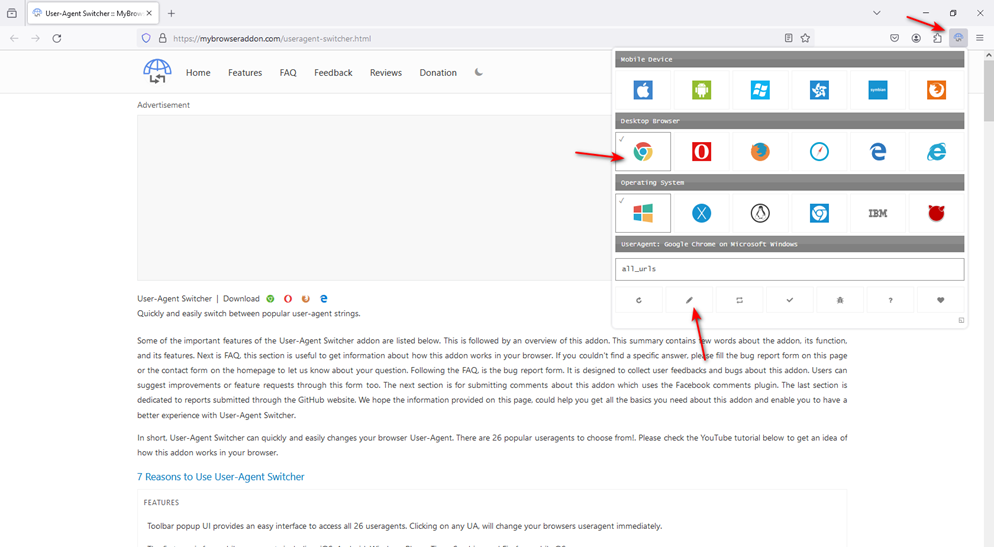Click the site umbrella logo

point(157,71)
